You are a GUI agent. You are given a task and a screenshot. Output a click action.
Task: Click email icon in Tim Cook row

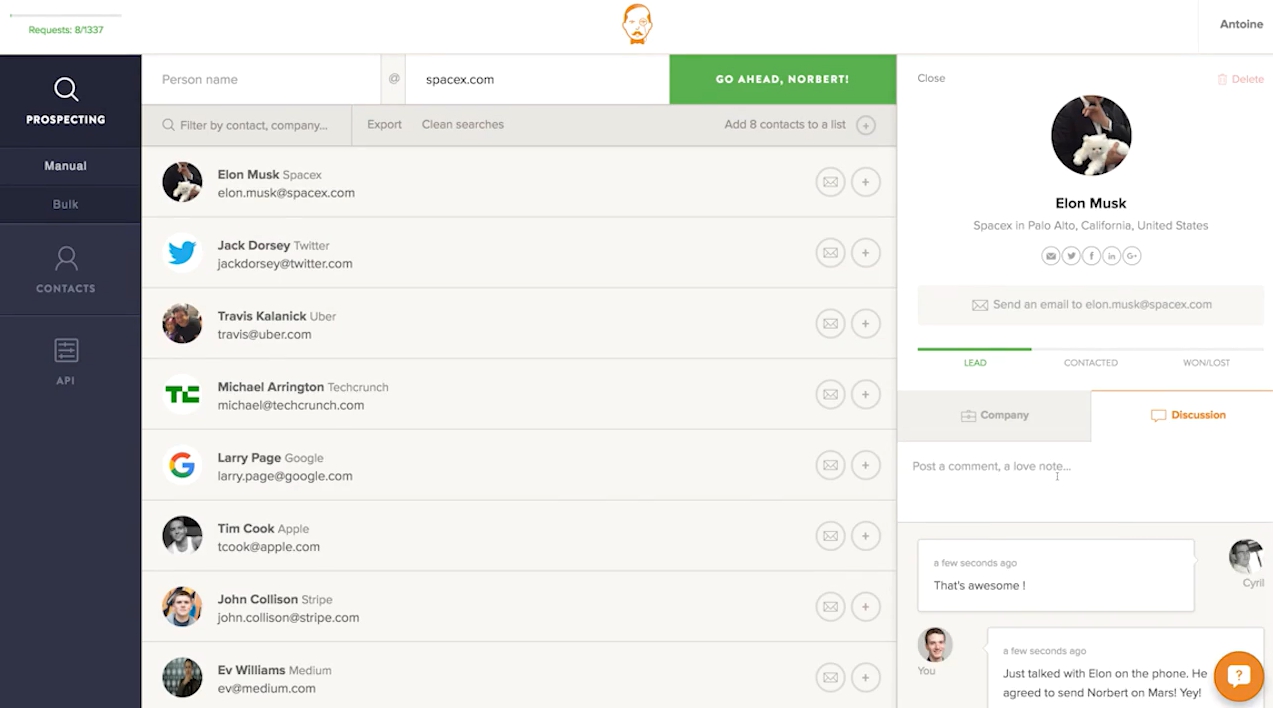point(830,536)
